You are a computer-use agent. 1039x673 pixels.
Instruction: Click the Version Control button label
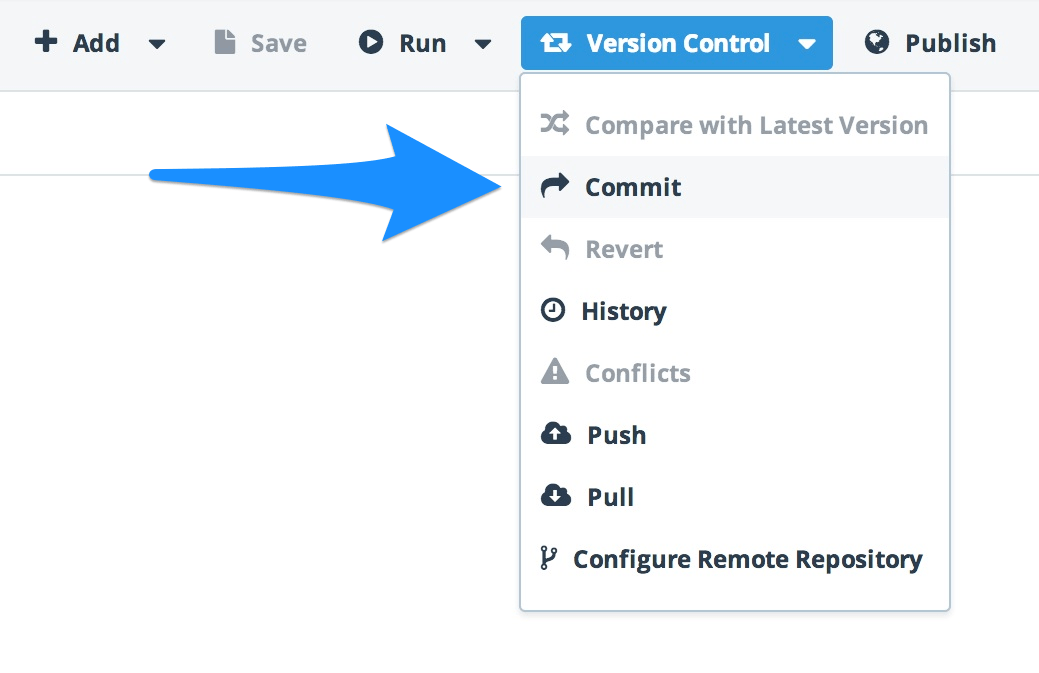678,44
